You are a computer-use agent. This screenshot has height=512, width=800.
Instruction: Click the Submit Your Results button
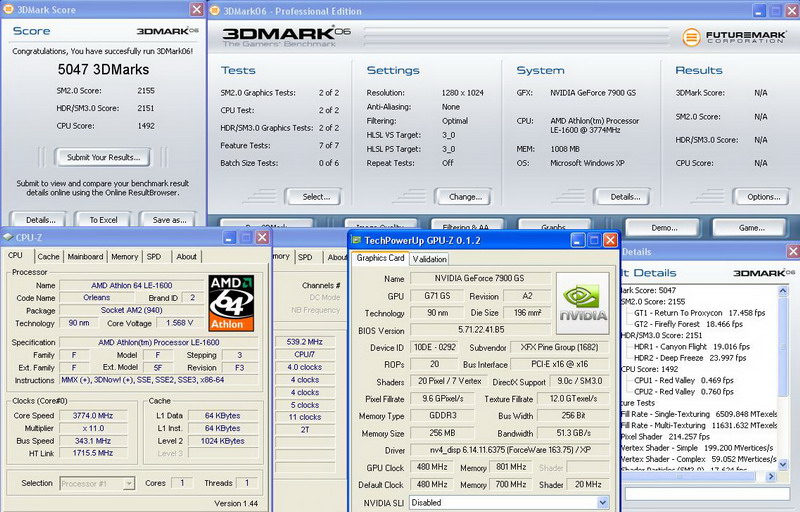point(103,157)
